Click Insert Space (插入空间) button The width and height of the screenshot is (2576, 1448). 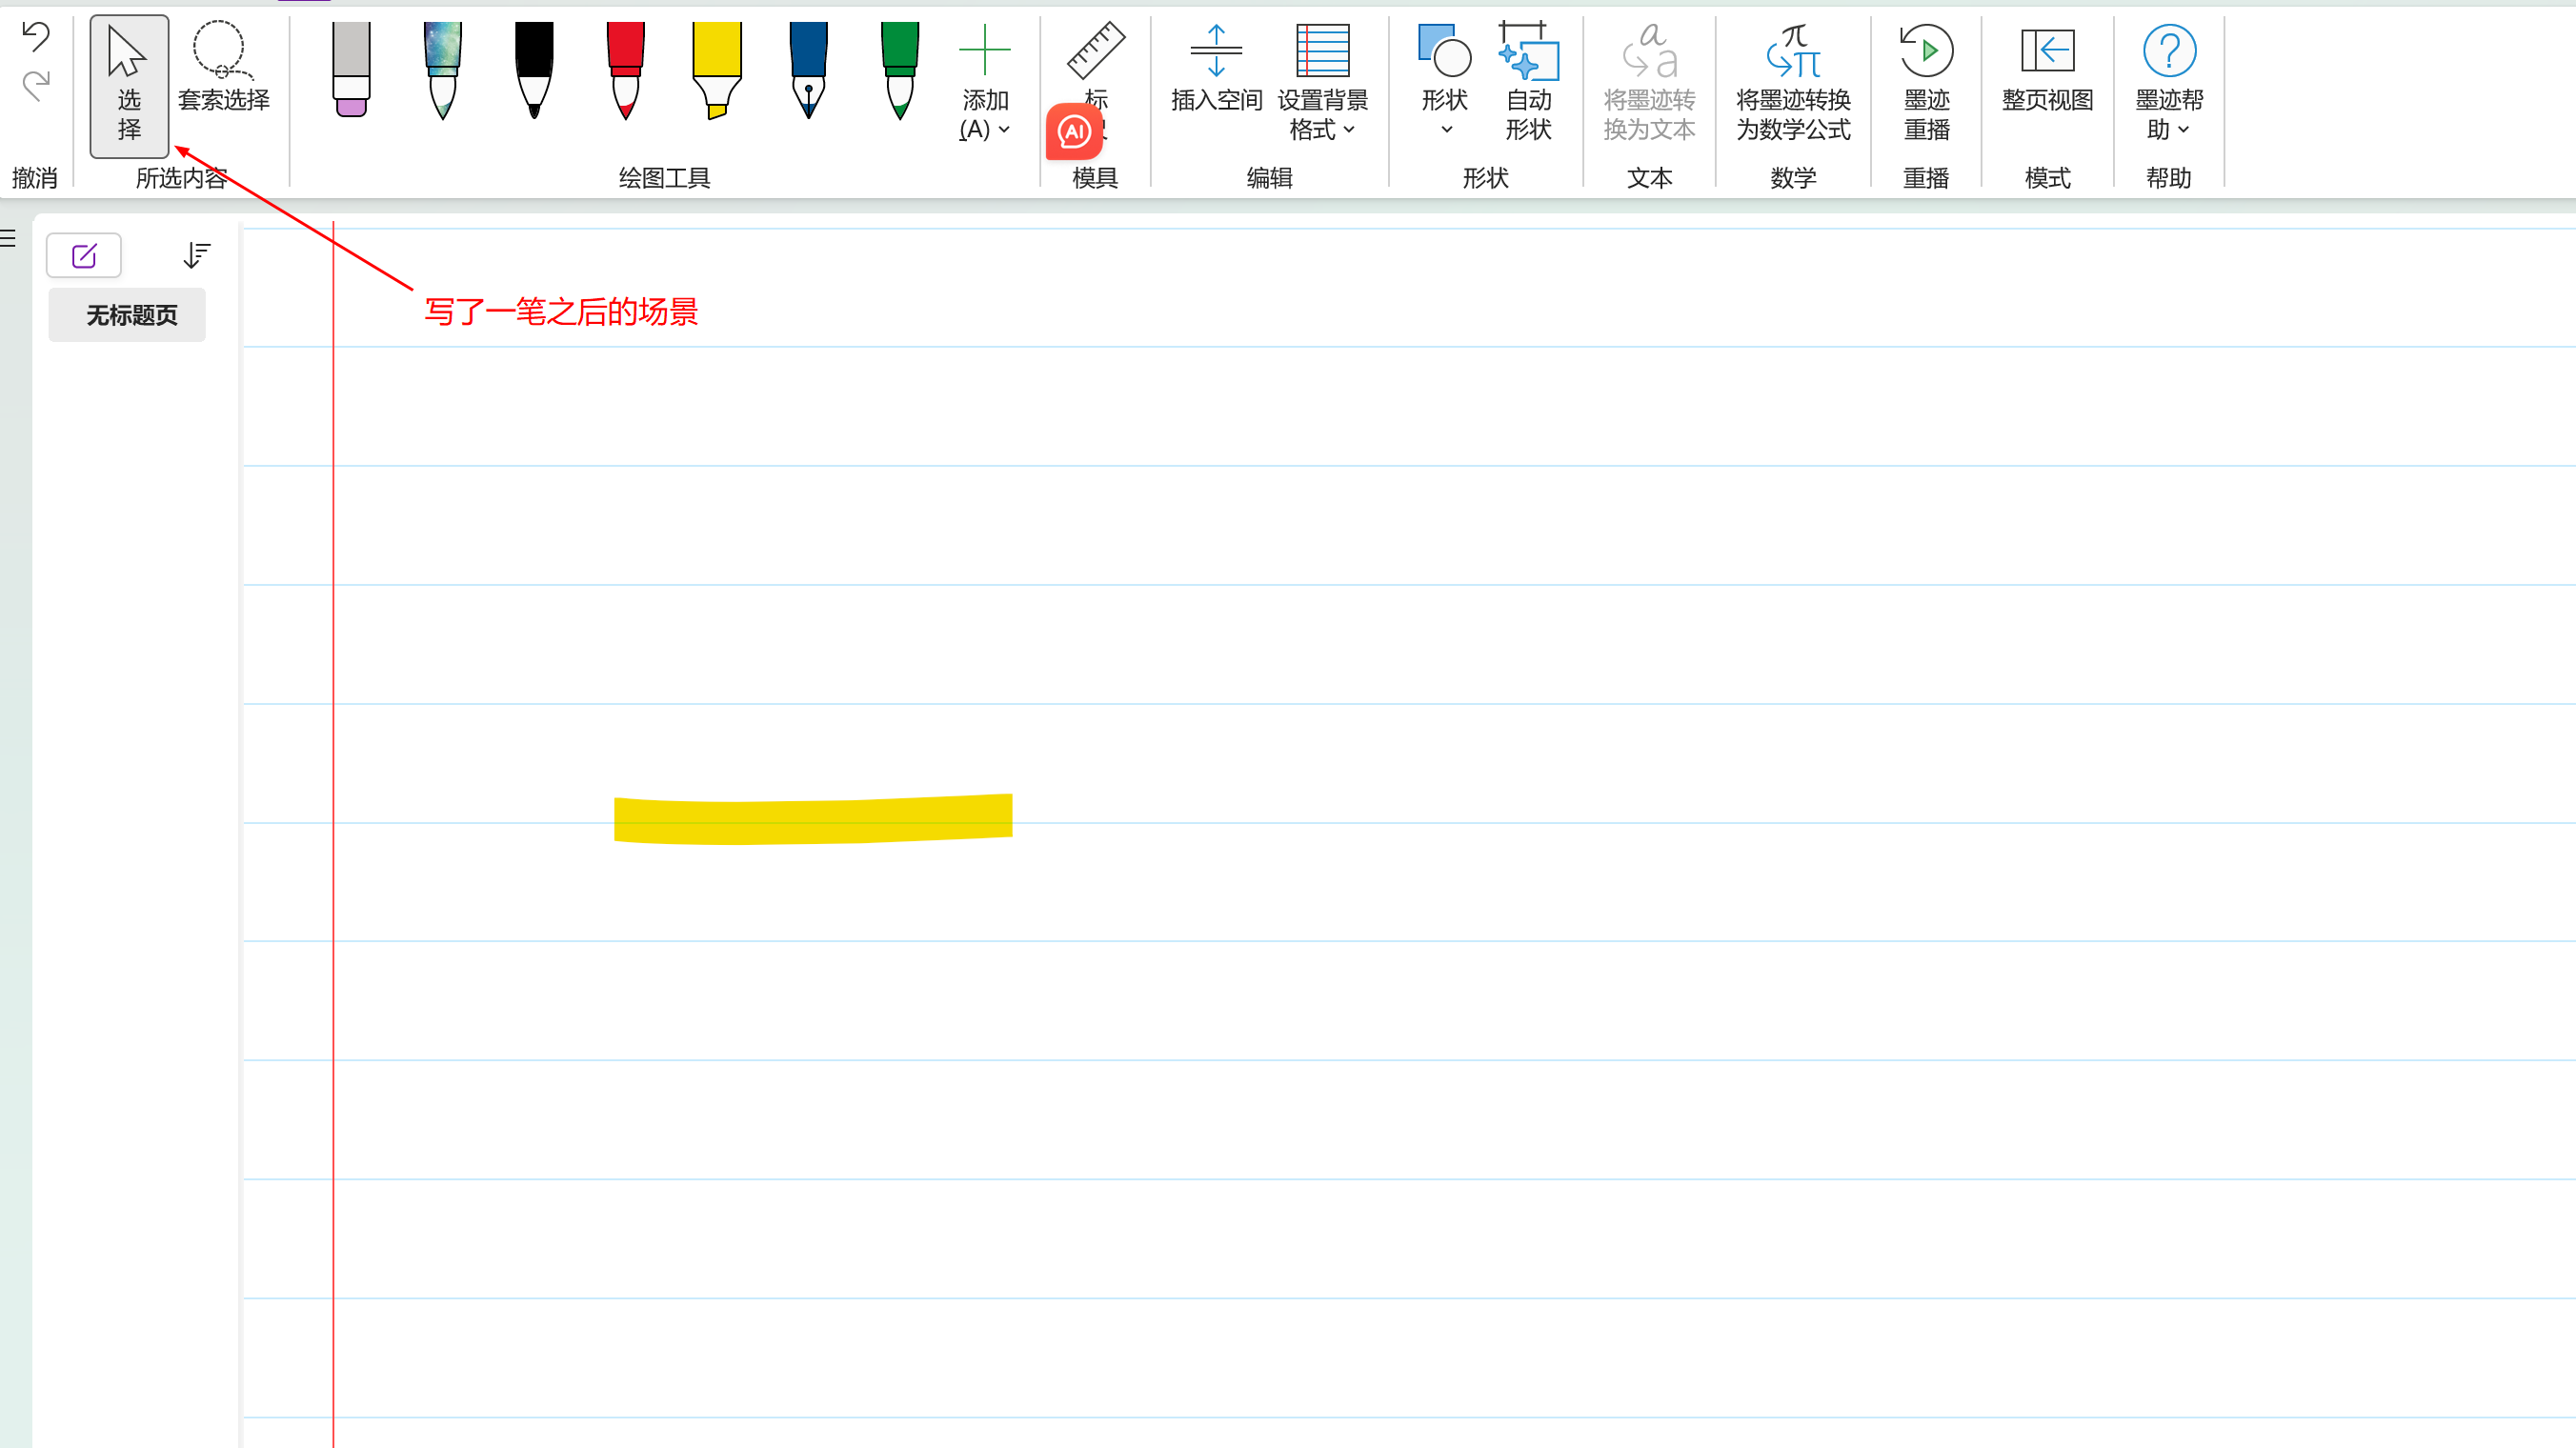[1216, 68]
